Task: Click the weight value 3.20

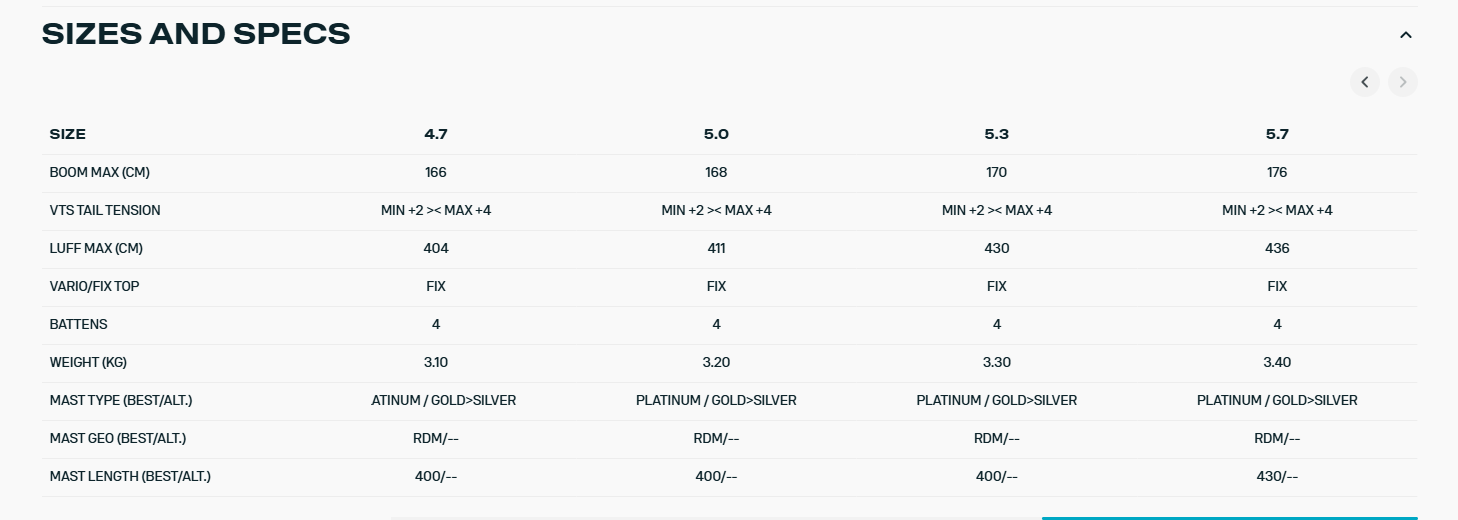Action: 716,362
